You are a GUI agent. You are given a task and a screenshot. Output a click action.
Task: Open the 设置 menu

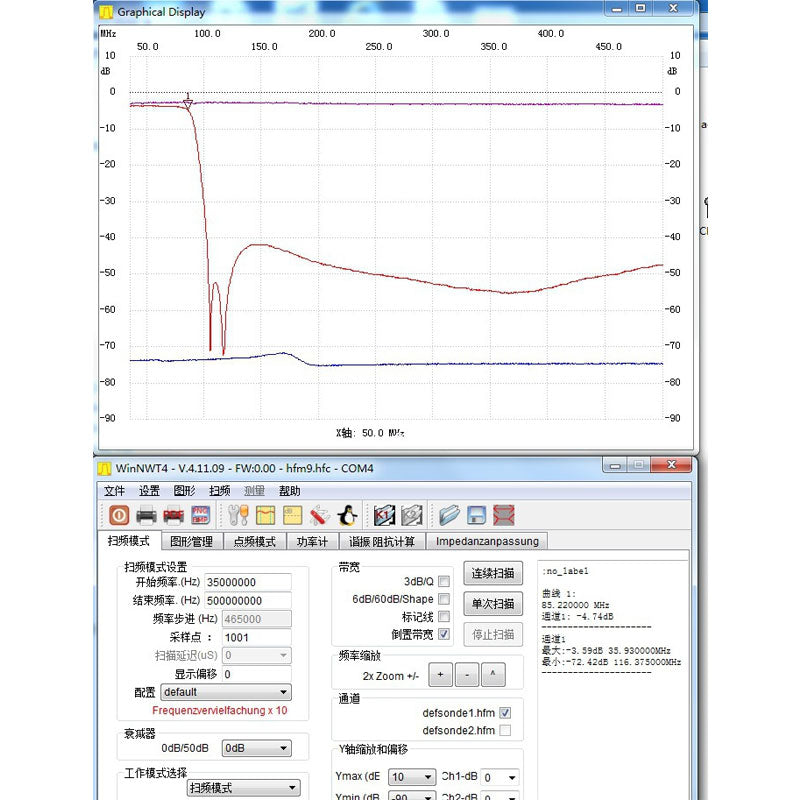click(149, 491)
